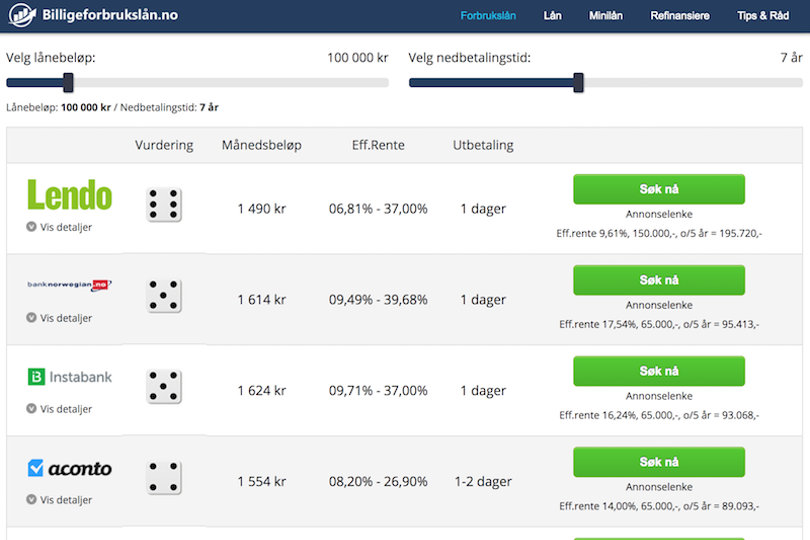Click the Billigeforbrukslån.no chart logo icon
This screenshot has width=810, height=540.
(x=22, y=14)
